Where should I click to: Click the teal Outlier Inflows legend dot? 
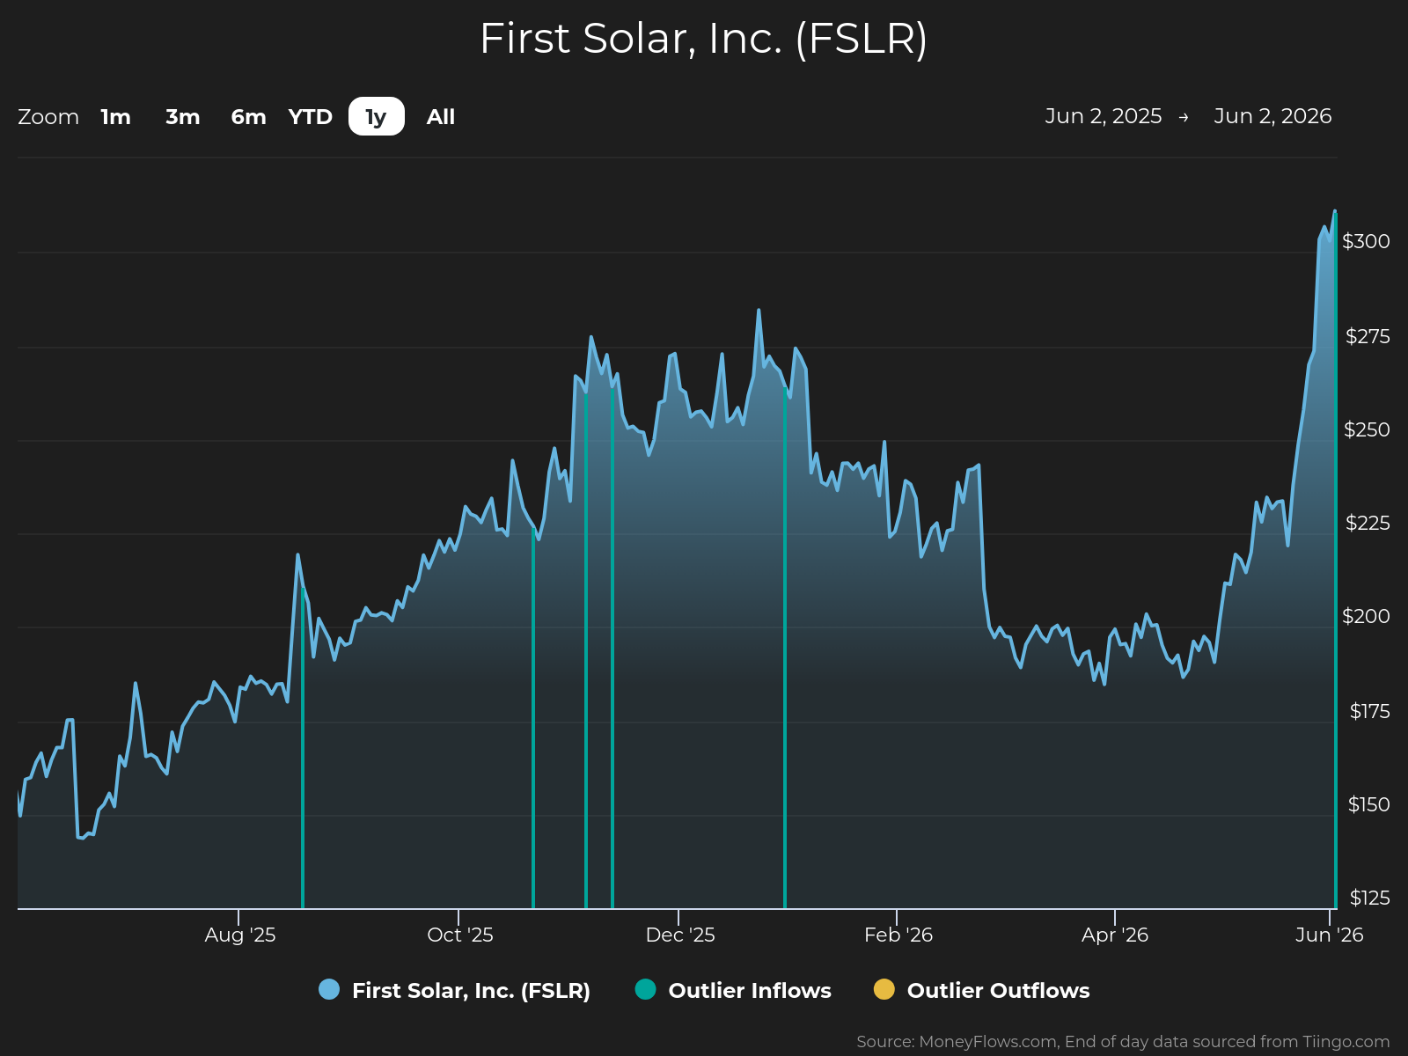646,990
